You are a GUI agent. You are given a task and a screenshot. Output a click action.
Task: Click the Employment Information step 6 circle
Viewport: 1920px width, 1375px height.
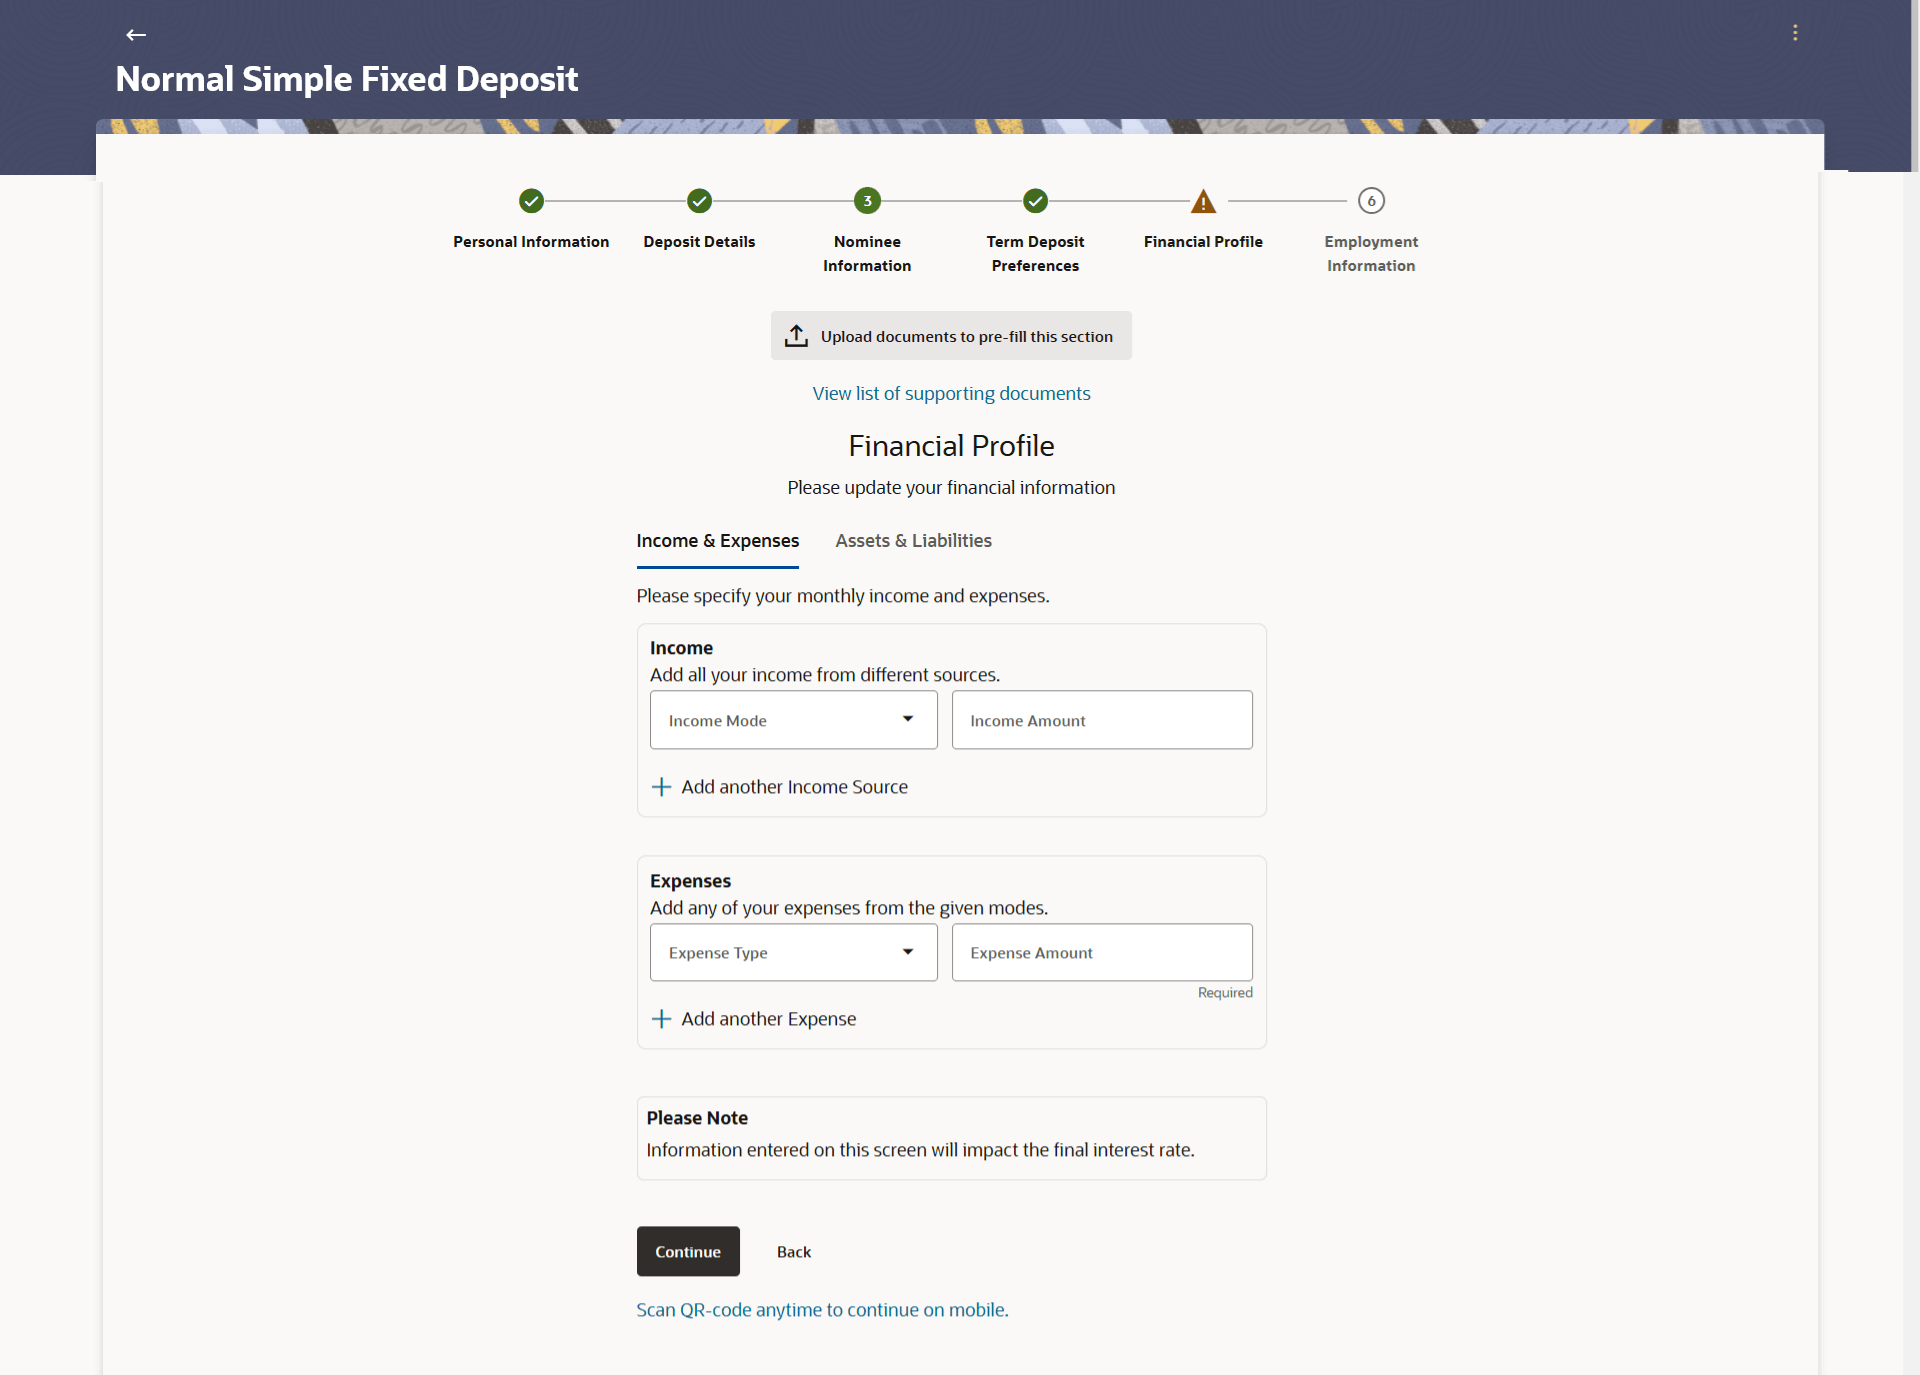(1371, 201)
